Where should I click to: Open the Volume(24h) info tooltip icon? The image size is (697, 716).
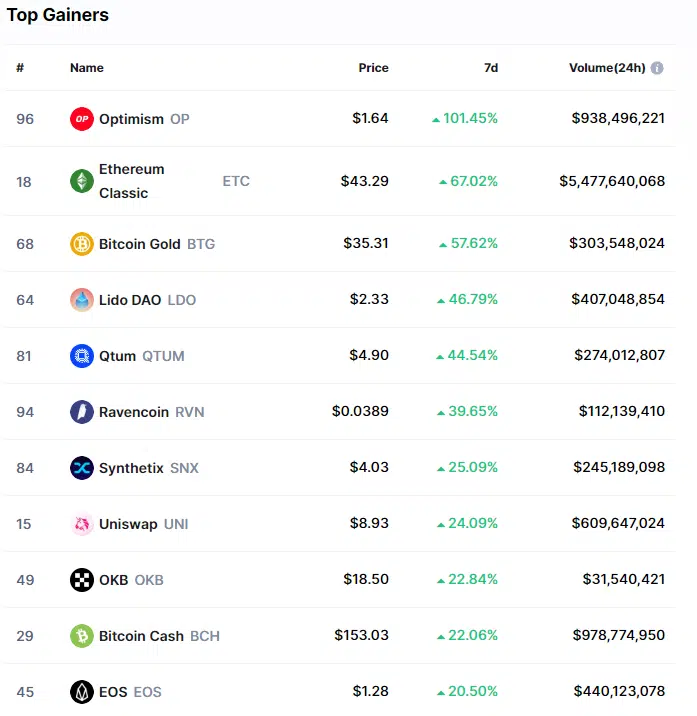[657, 68]
